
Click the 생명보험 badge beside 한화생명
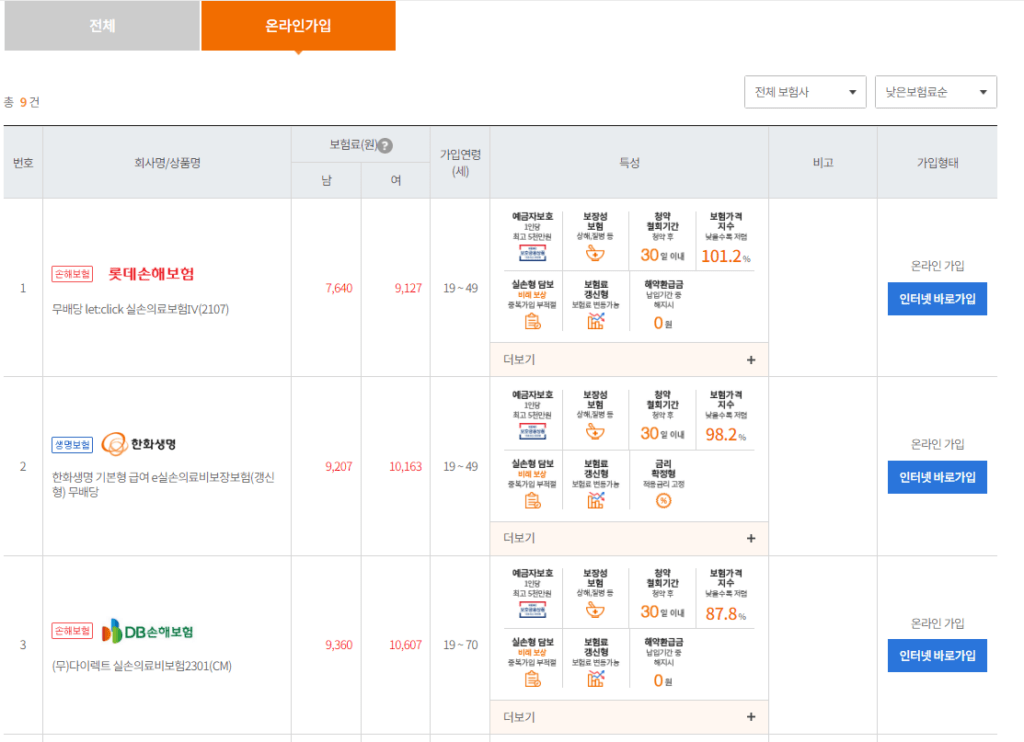click(72, 445)
